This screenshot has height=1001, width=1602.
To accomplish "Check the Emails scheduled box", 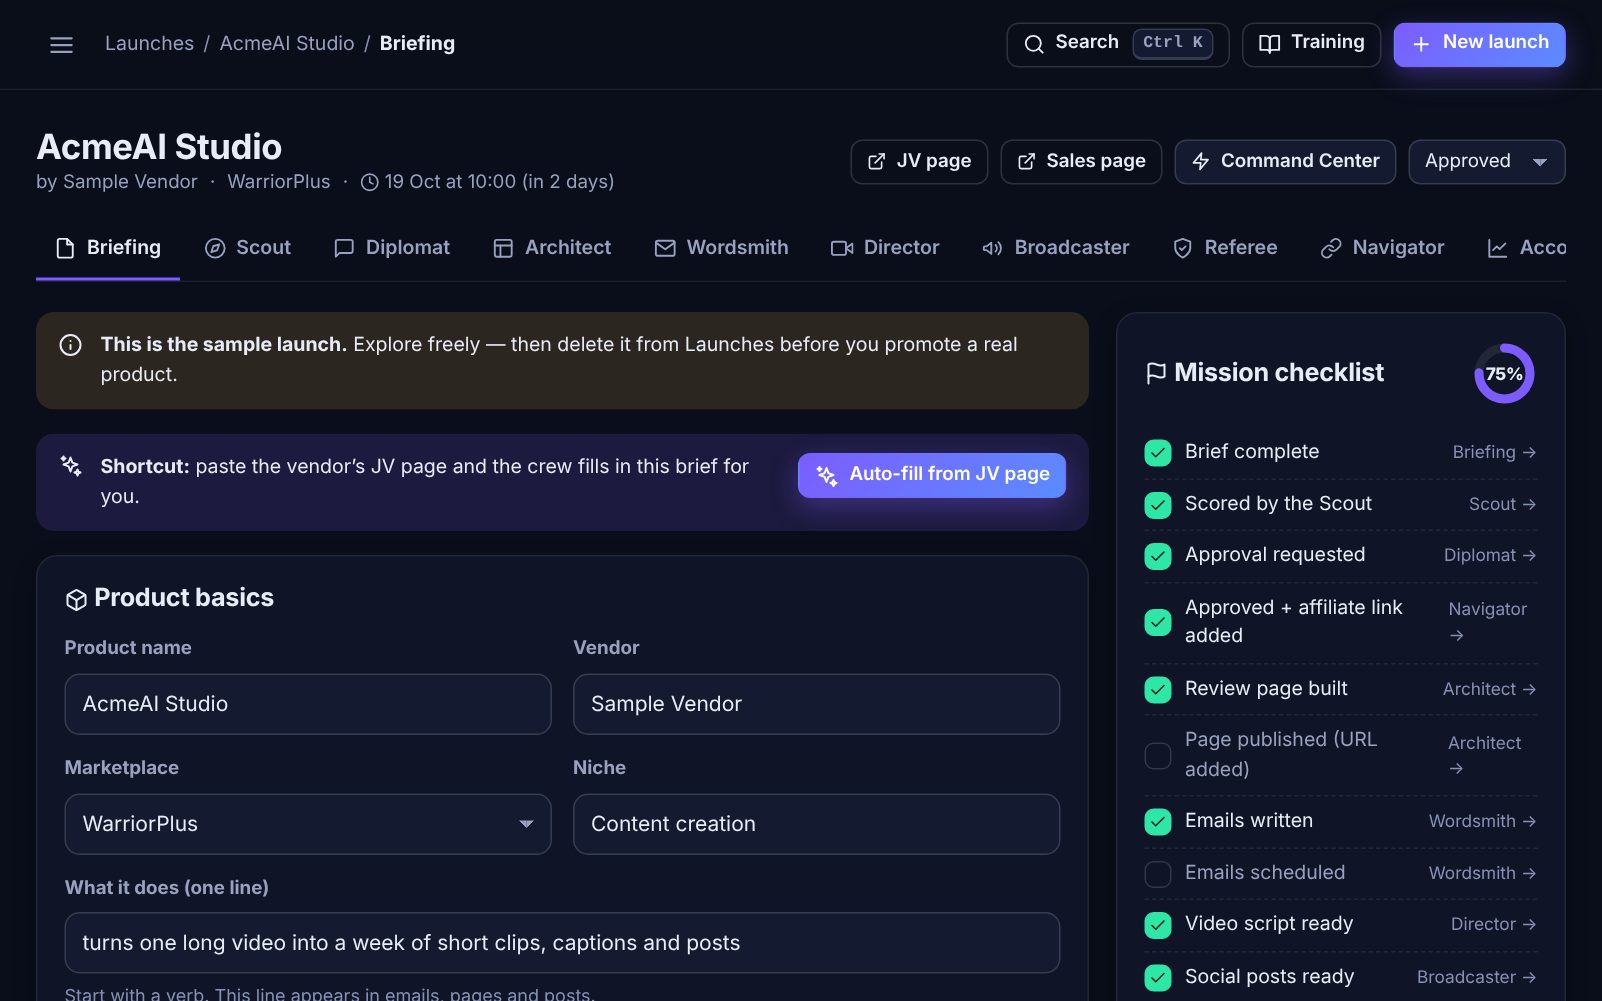I will click(x=1158, y=874).
